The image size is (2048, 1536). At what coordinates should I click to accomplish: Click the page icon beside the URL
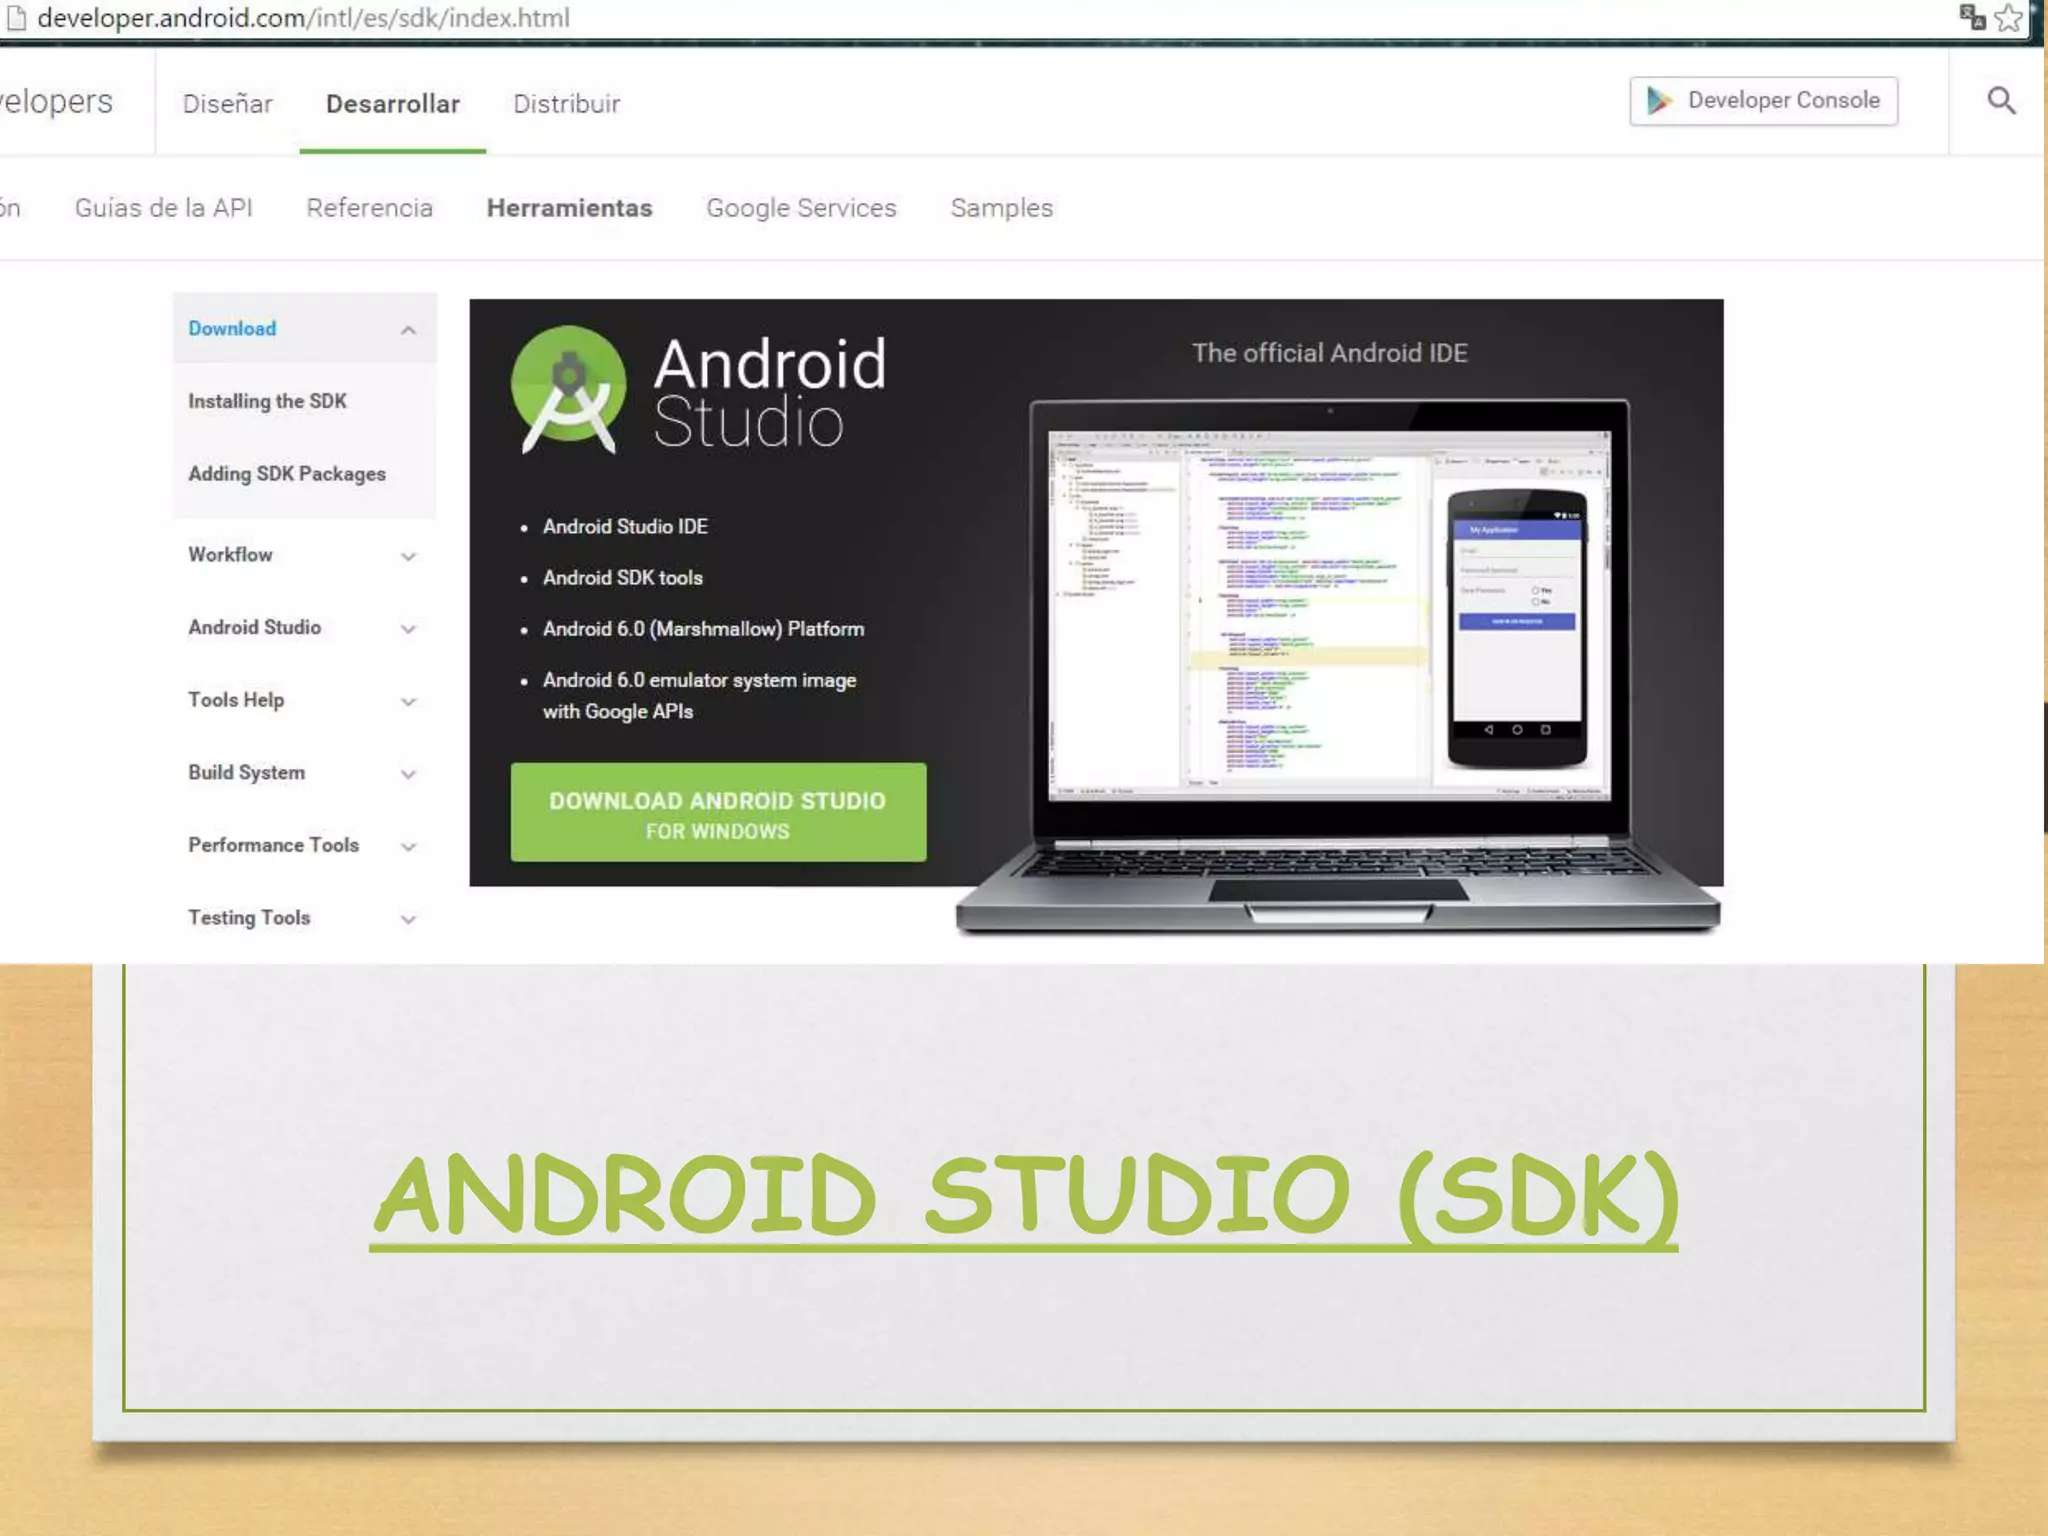[15, 18]
